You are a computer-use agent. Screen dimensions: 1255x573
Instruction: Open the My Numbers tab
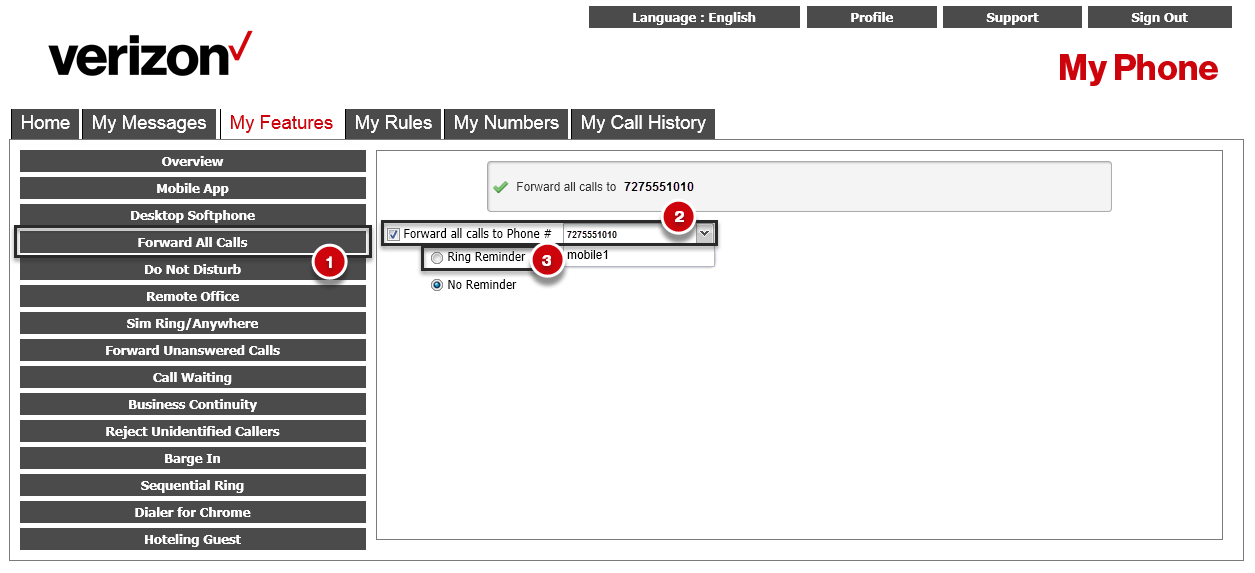(506, 123)
